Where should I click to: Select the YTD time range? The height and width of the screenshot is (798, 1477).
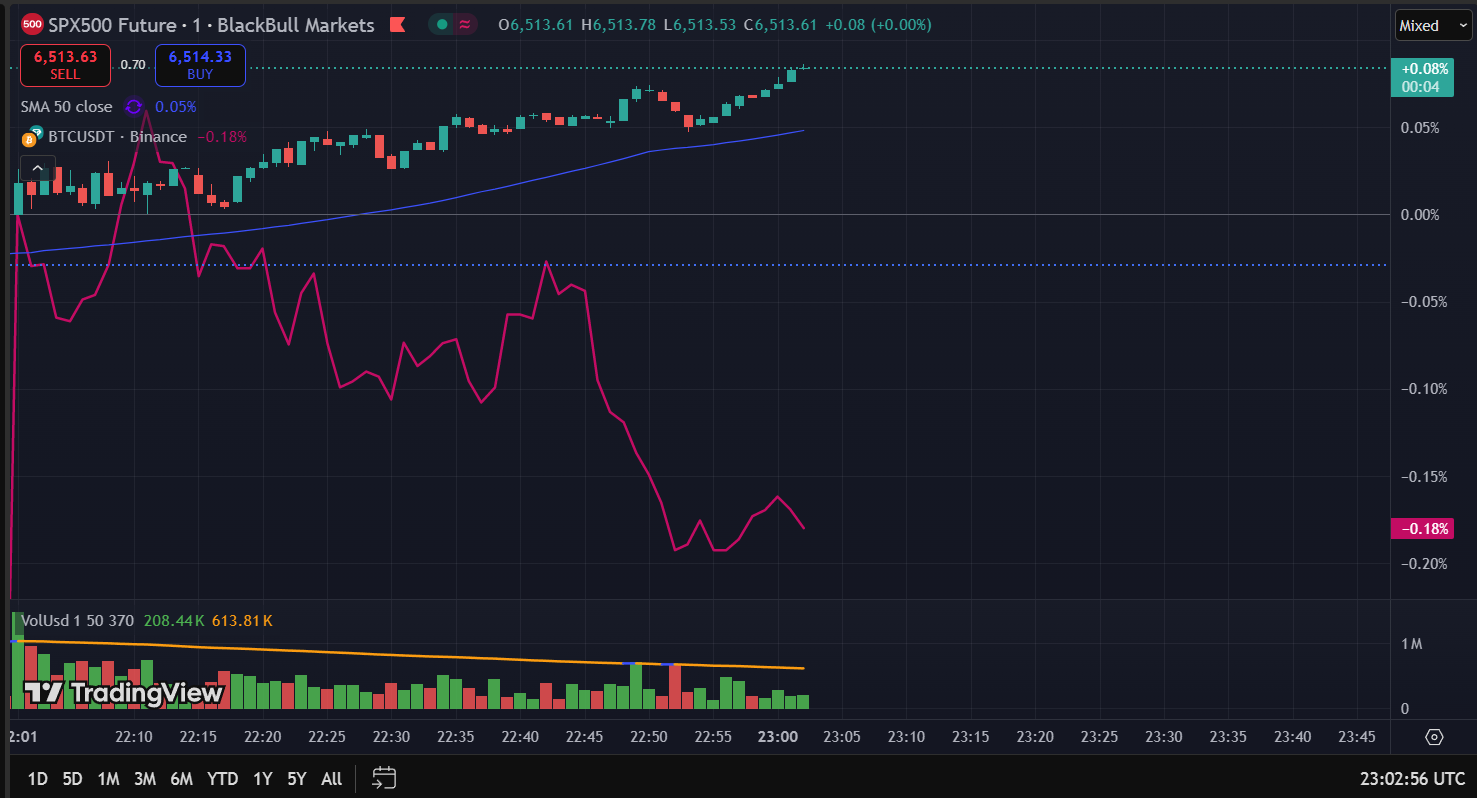pos(222,778)
